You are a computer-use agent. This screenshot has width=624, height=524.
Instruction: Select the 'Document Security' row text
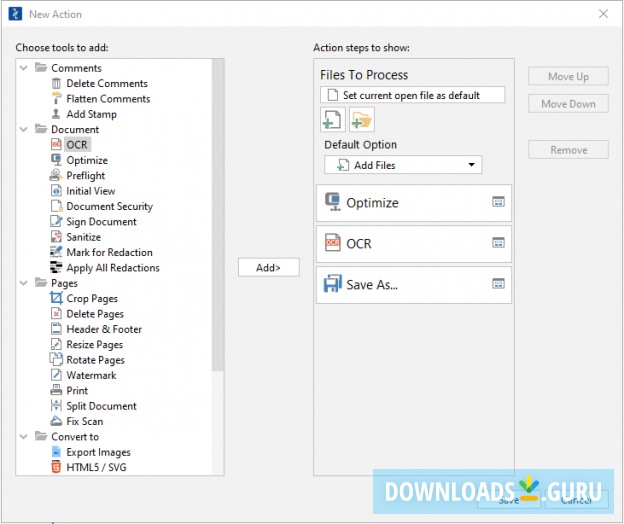[109, 206]
